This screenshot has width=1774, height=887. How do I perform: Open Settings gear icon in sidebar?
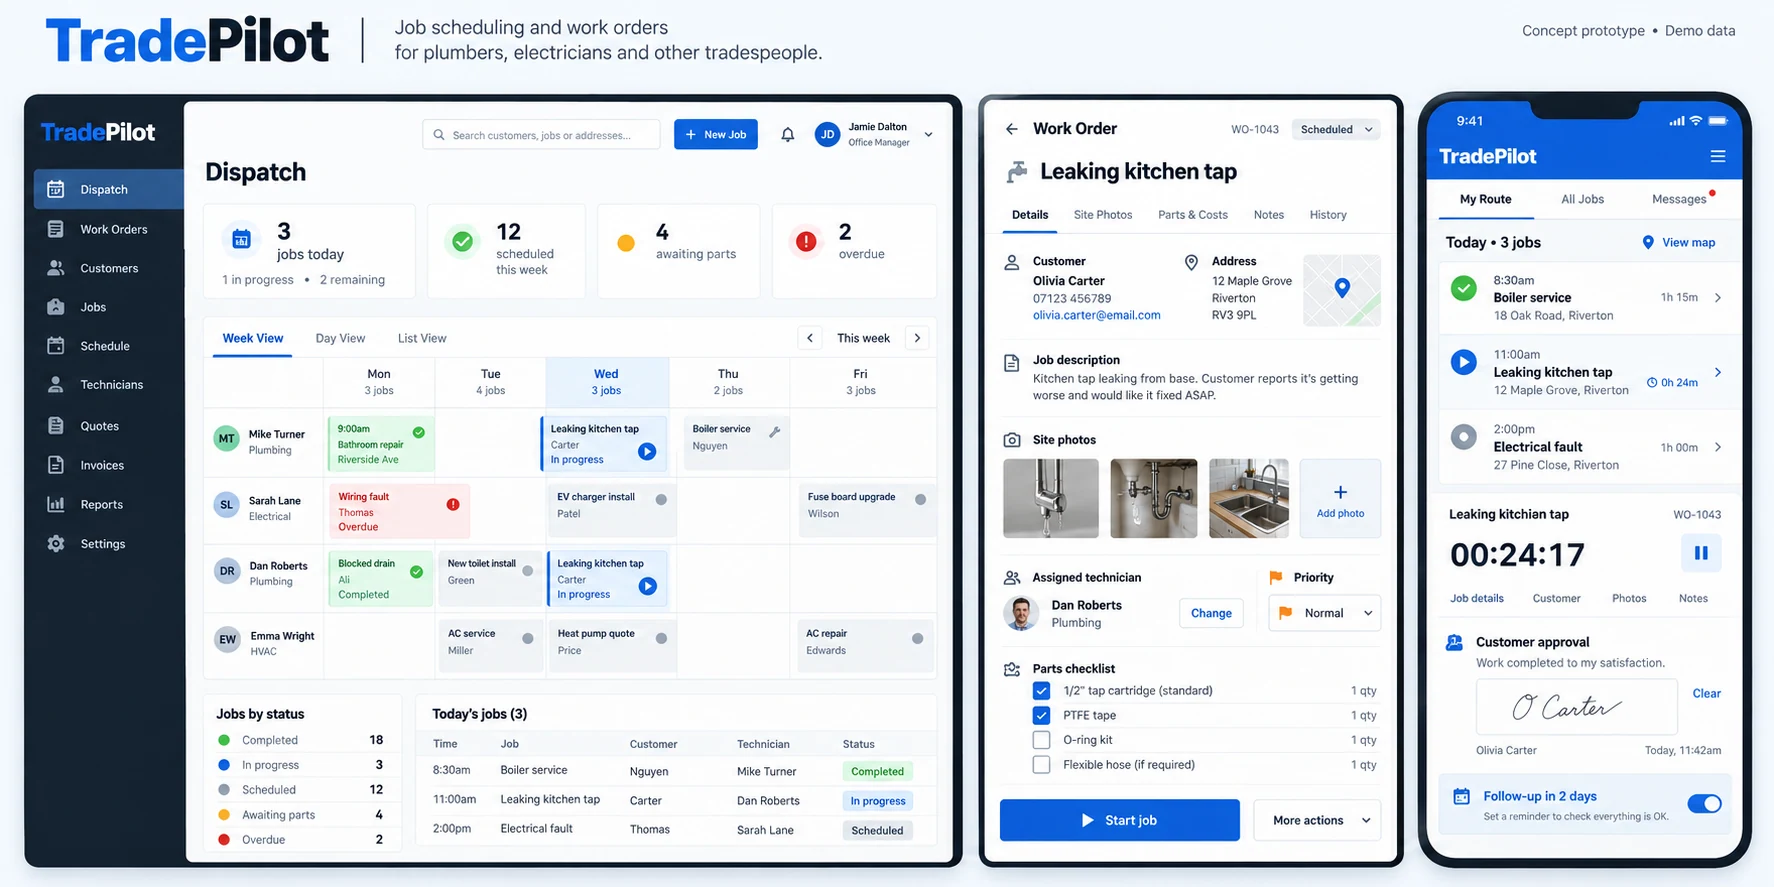pyautogui.click(x=56, y=543)
